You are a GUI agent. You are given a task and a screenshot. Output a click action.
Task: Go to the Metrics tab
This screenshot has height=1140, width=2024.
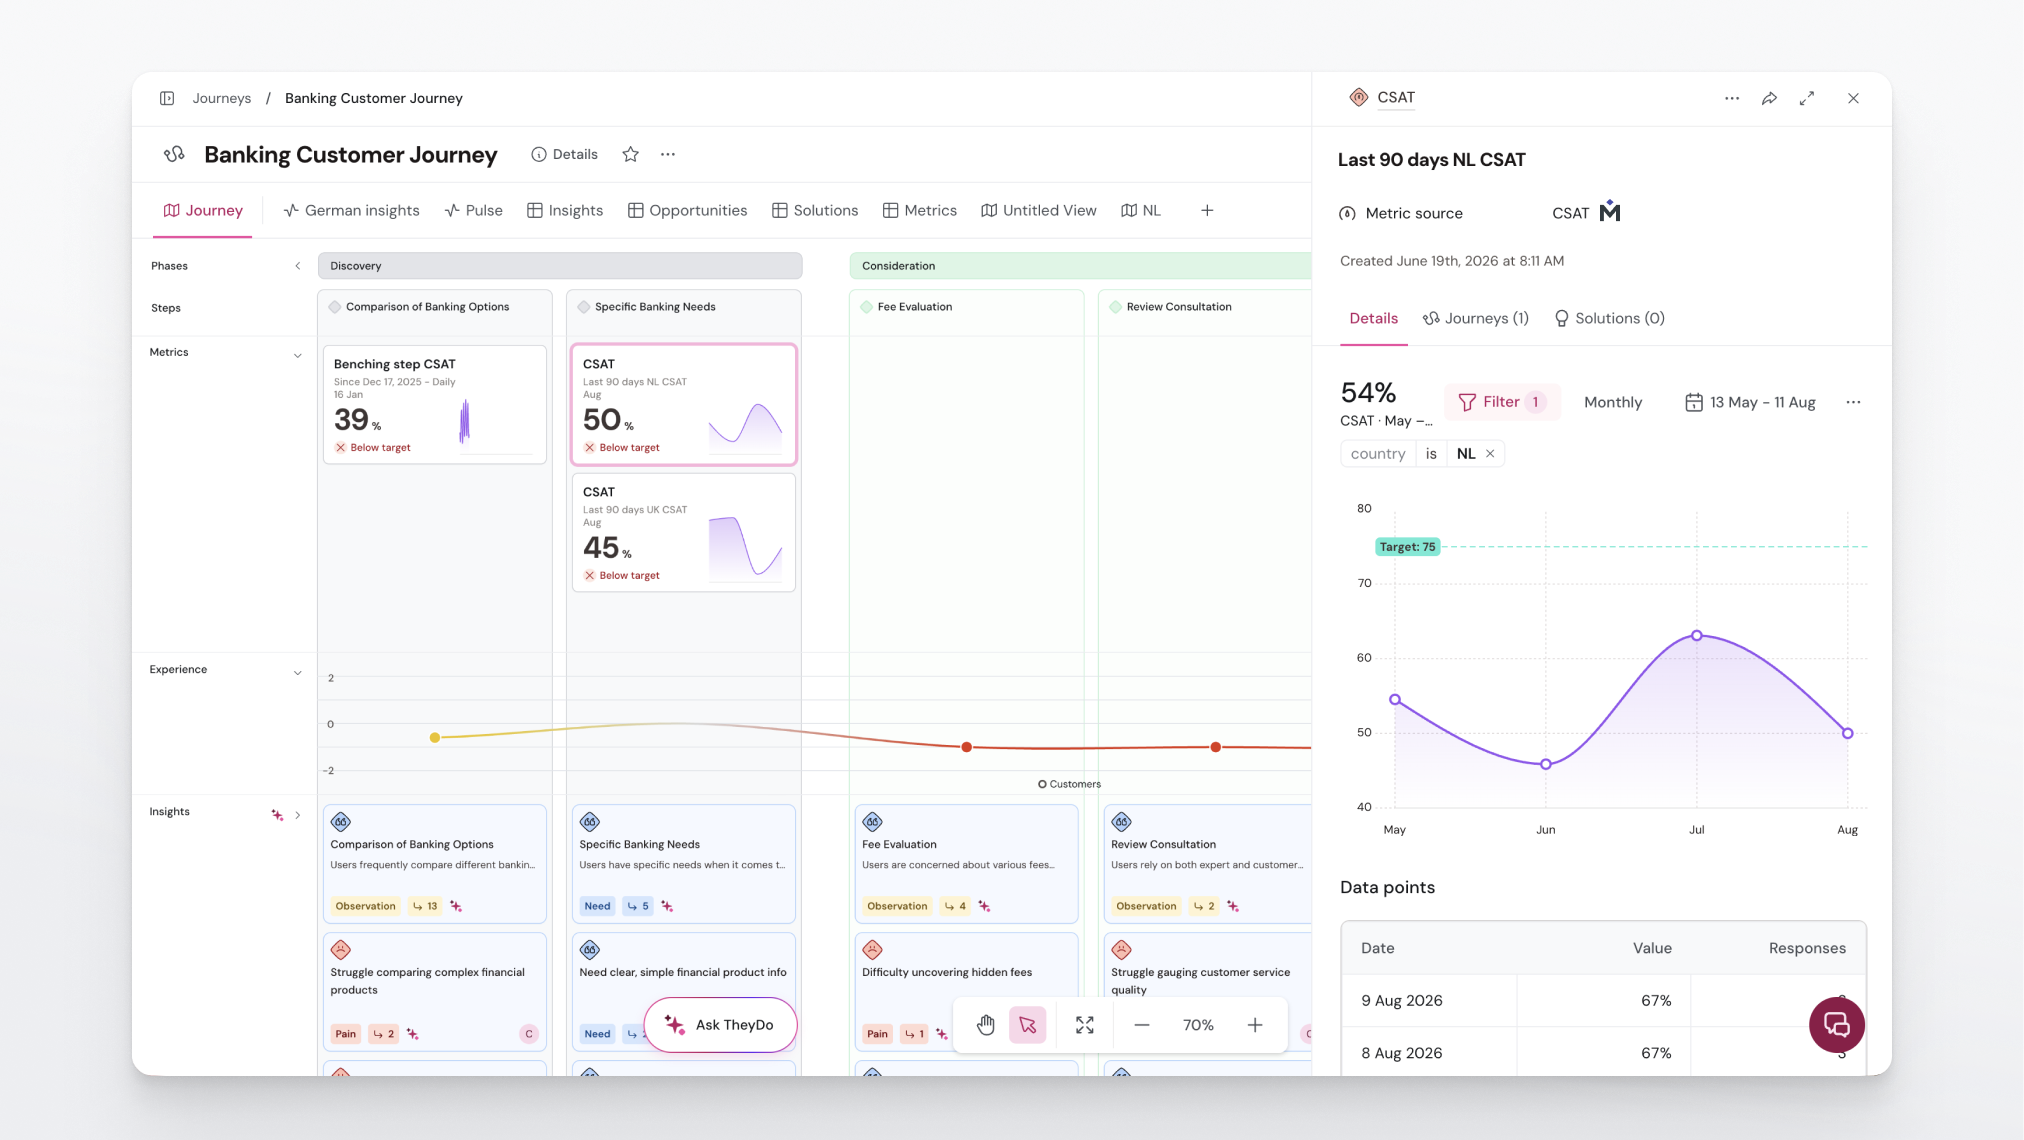click(920, 210)
